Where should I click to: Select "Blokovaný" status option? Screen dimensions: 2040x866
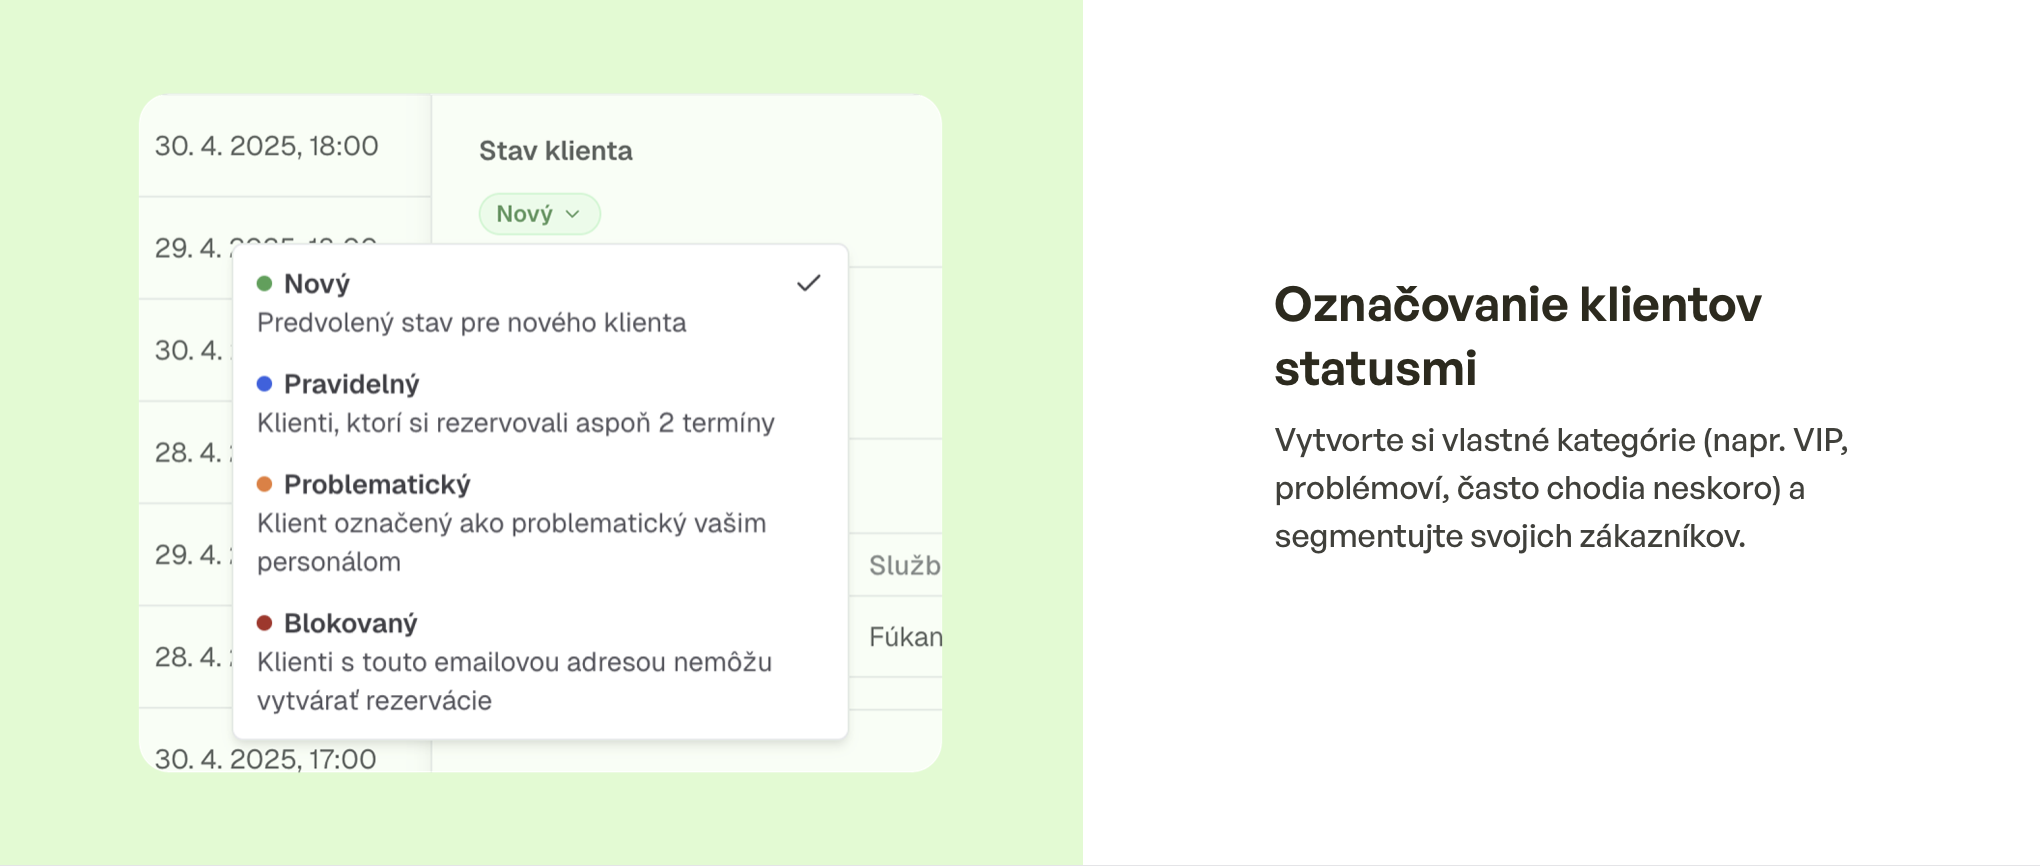point(350,622)
